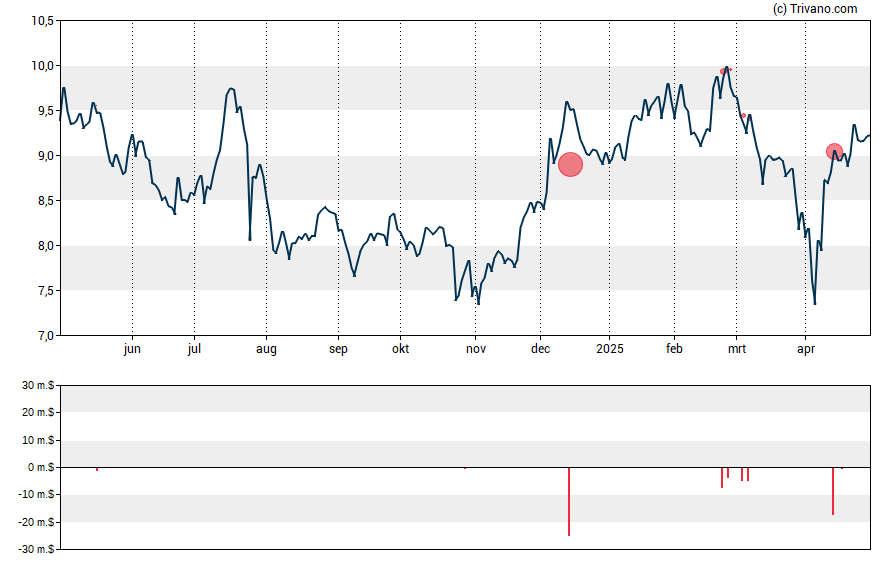Click the '20 m.$' volume axis label

tap(38, 412)
